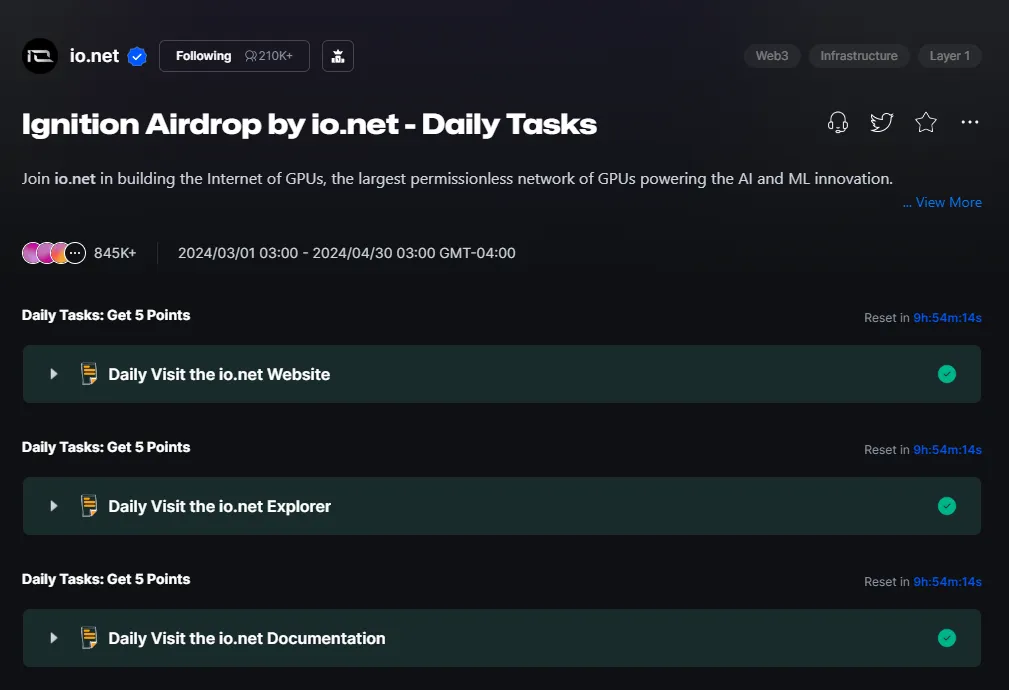
Task: Open the io.net space name link
Action: point(94,56)
